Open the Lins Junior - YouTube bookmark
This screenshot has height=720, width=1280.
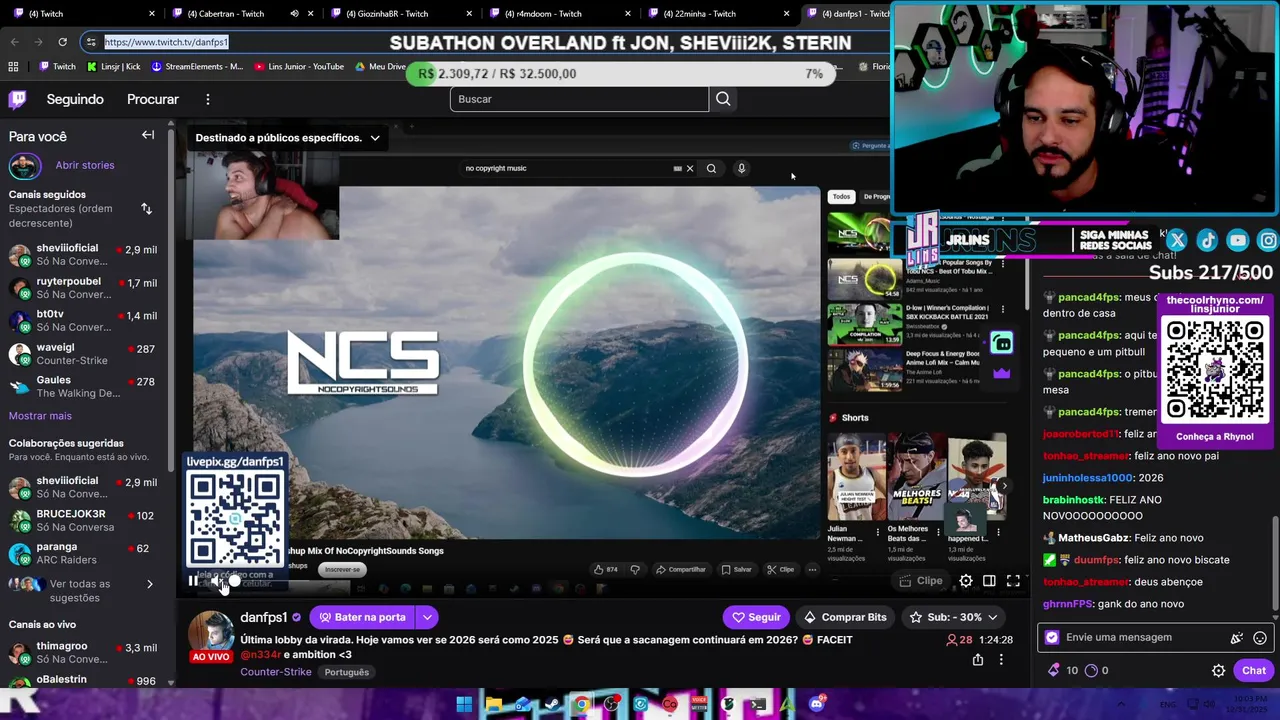(x=299, y=67)
